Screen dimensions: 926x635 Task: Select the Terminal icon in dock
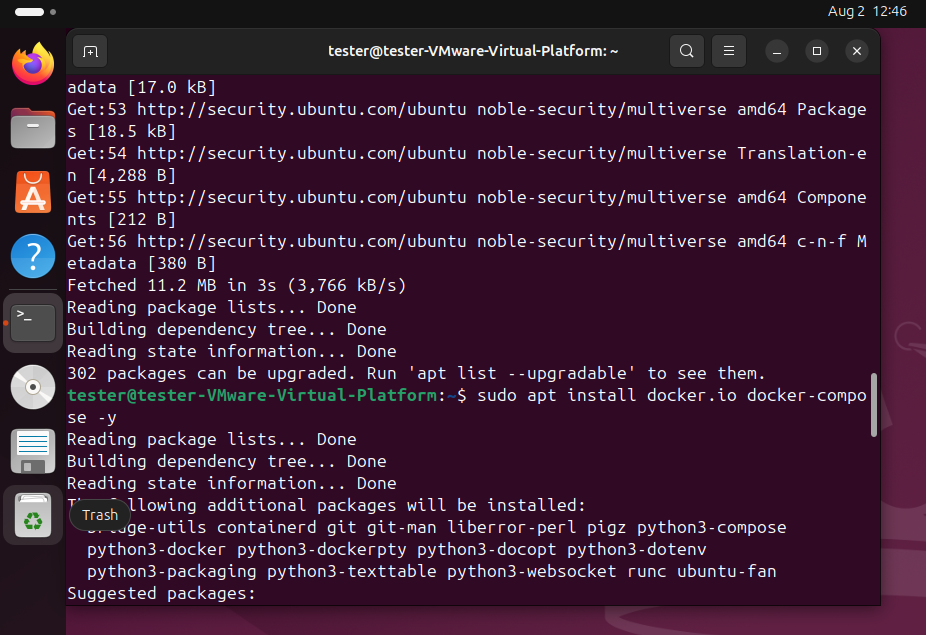(33, 323)
